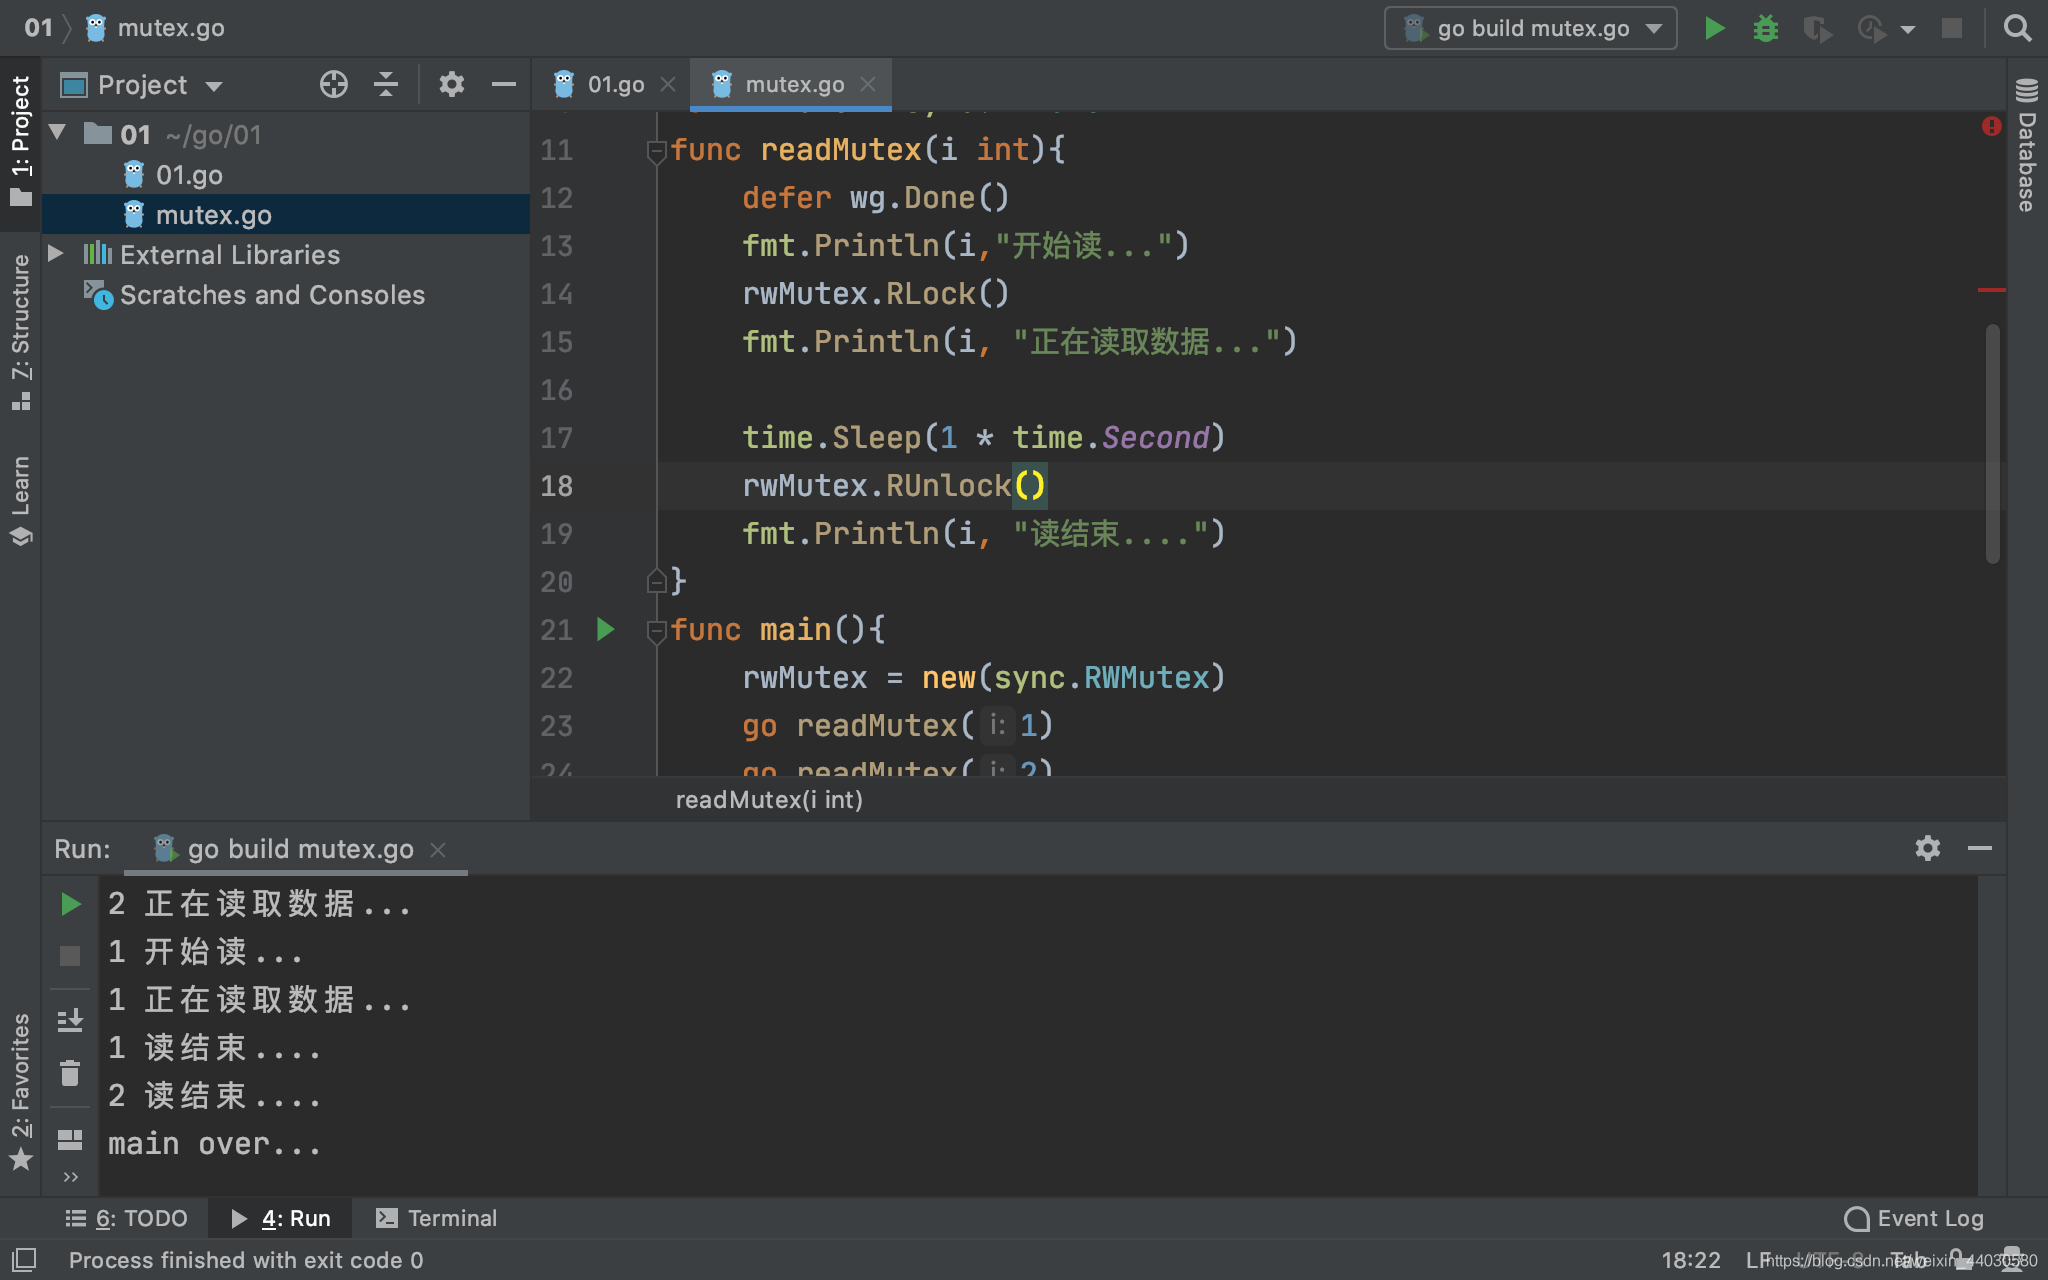Open Scratches and Consoles node
The image size is (2048, 1280).
point(272,295)
